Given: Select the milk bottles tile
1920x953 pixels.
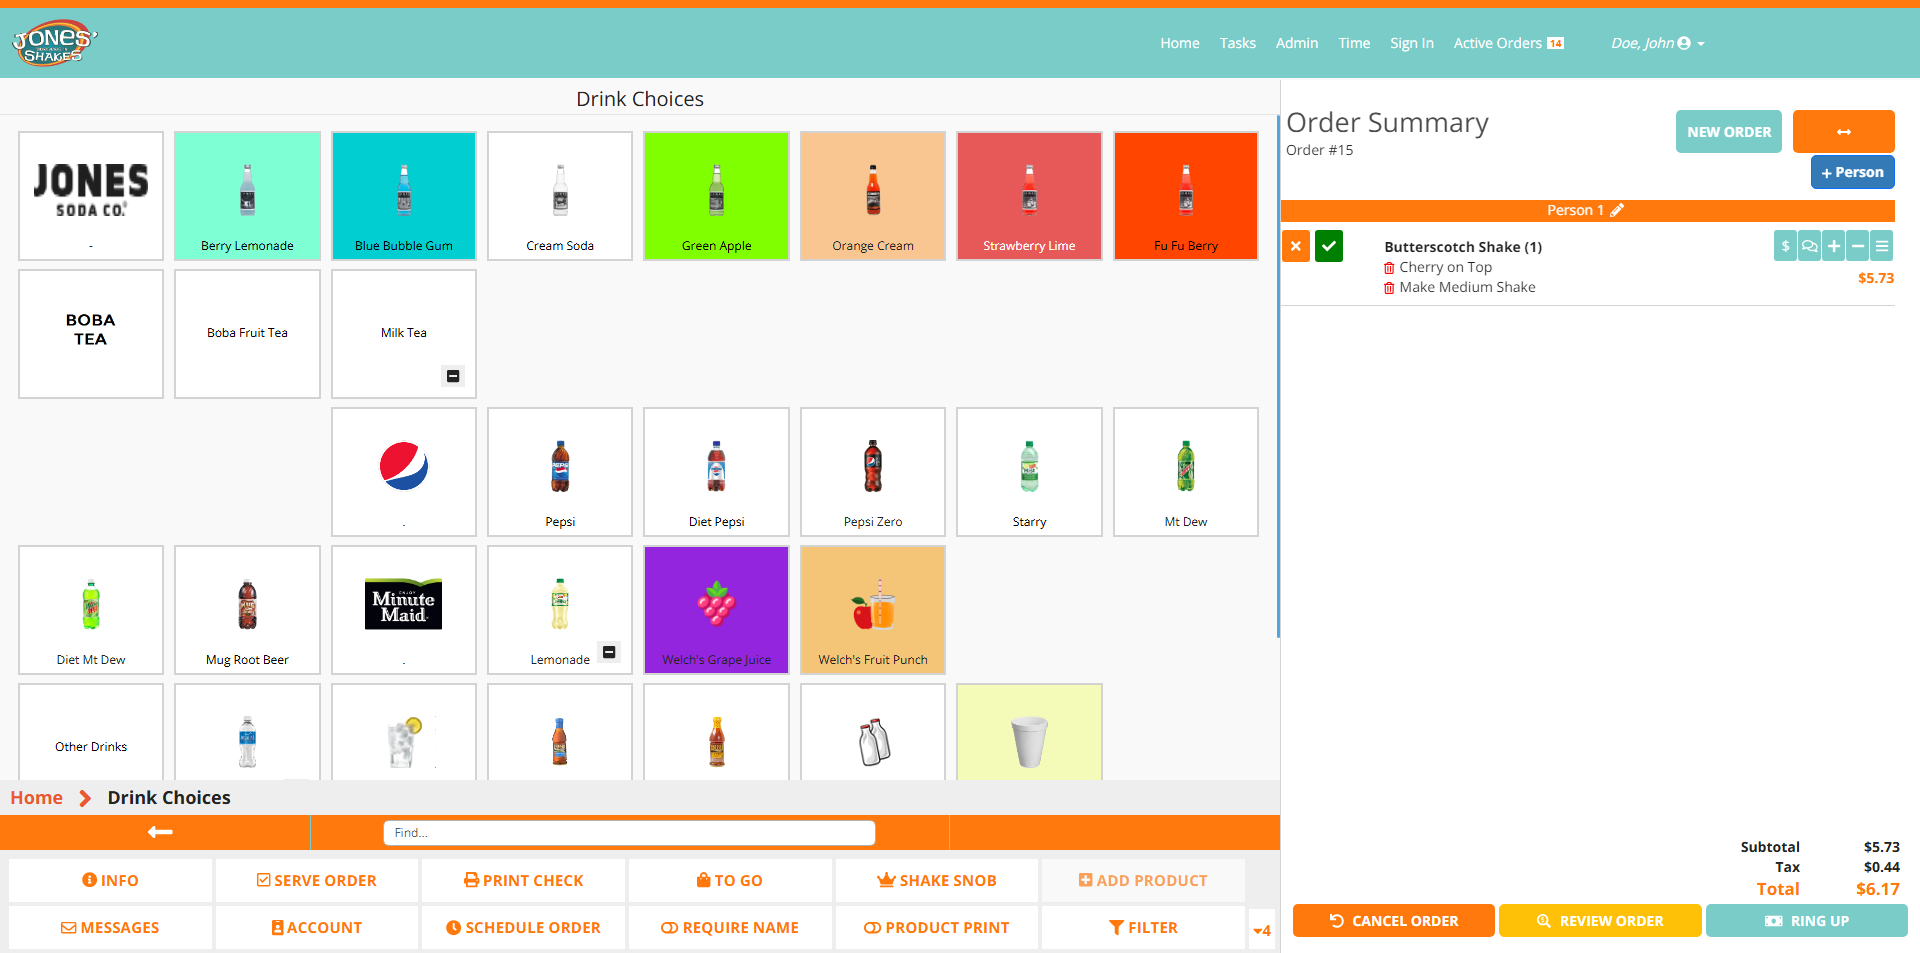Looking at the screenshot, I should [873, 732].
